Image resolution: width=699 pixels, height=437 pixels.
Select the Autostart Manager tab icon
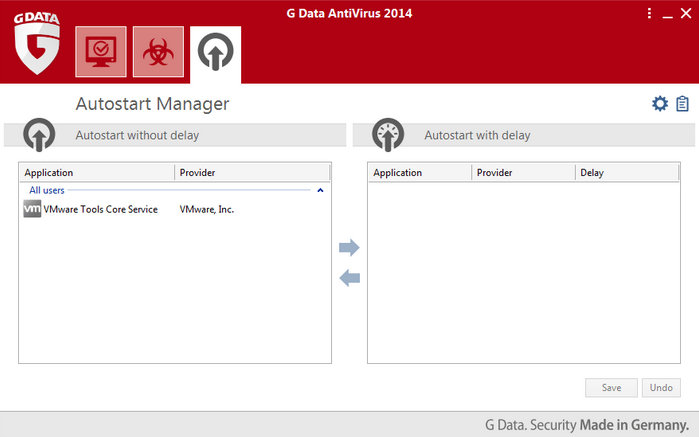(215, 53)
